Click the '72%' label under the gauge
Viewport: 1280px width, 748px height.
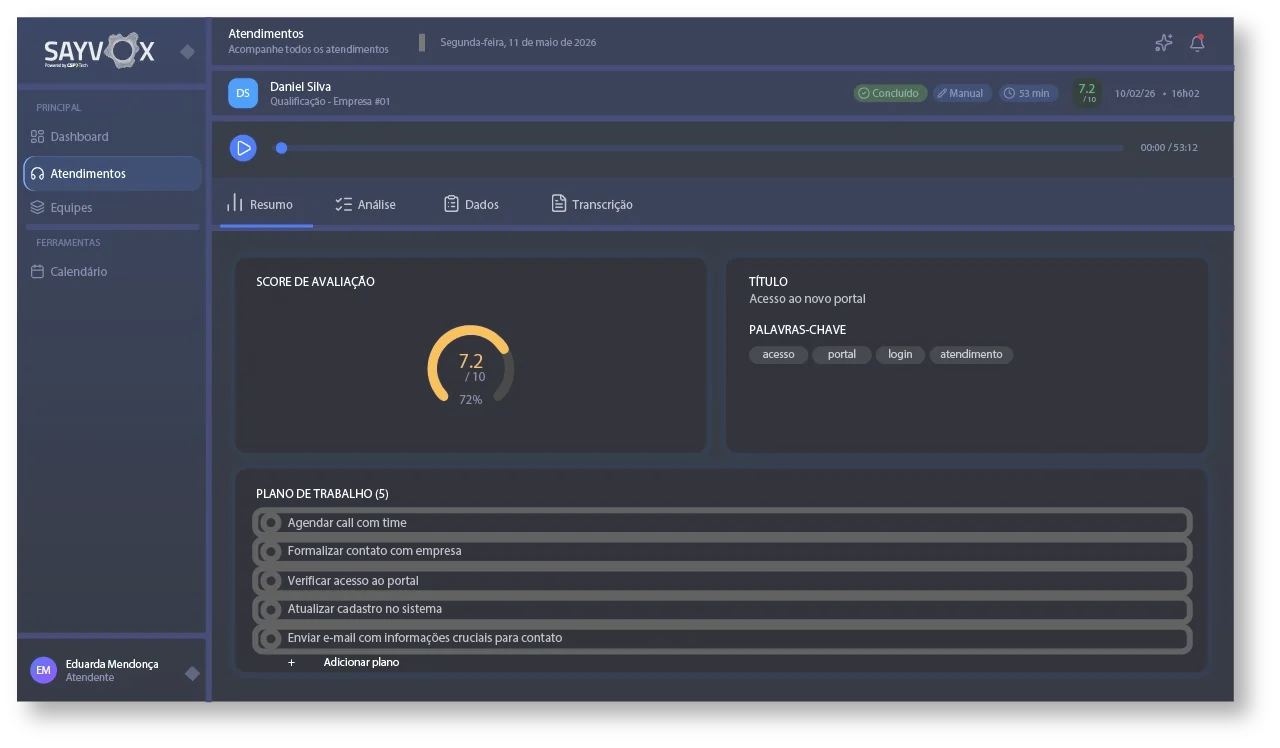coord(471,400)
